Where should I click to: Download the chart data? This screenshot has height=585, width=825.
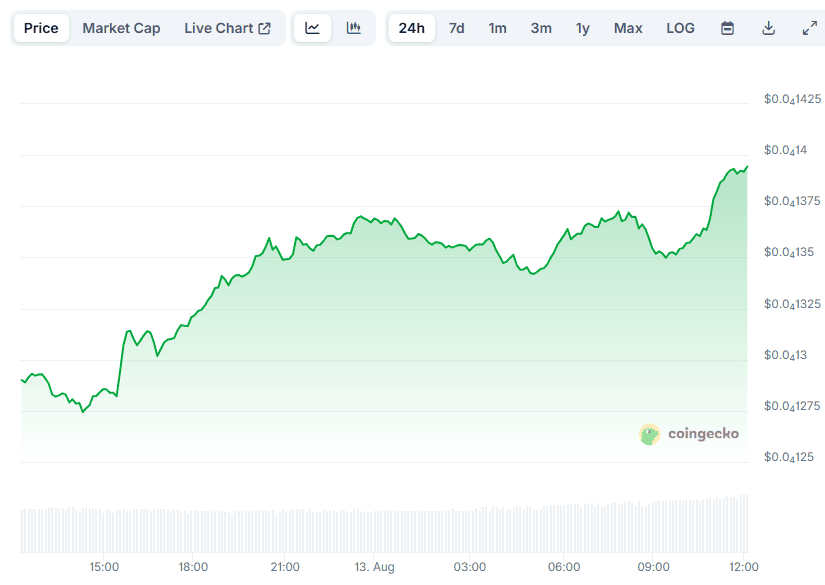768,28
